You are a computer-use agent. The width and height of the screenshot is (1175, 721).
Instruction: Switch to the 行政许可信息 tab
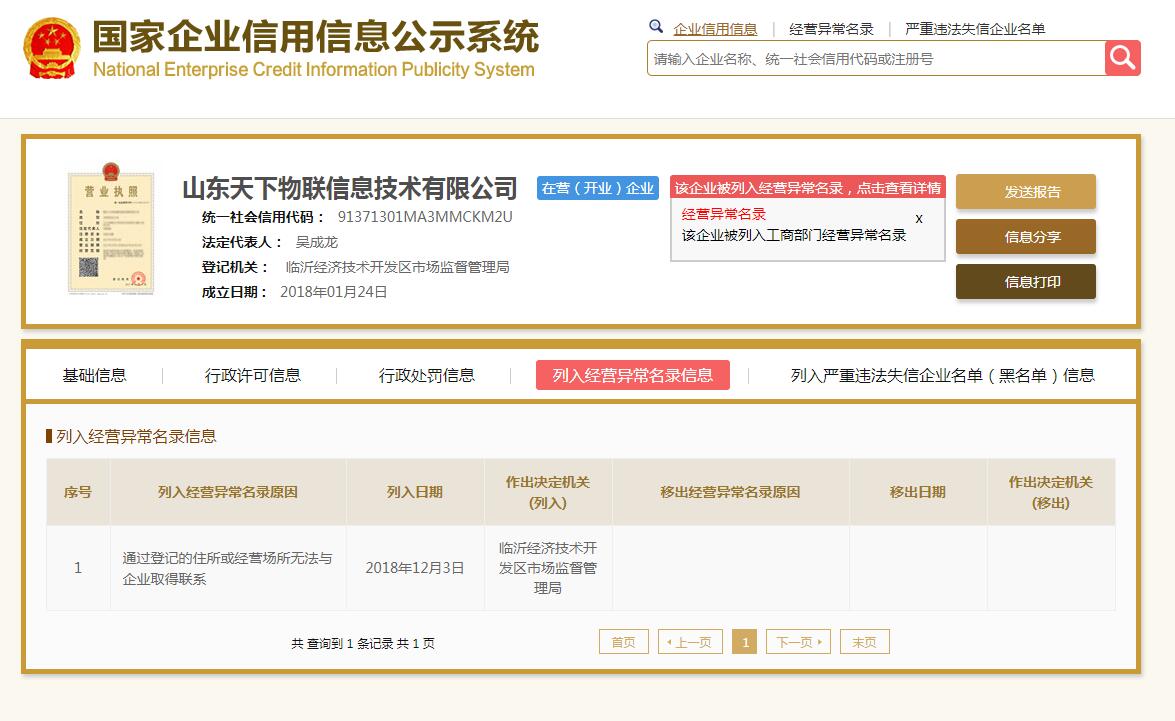pos(253,375)
